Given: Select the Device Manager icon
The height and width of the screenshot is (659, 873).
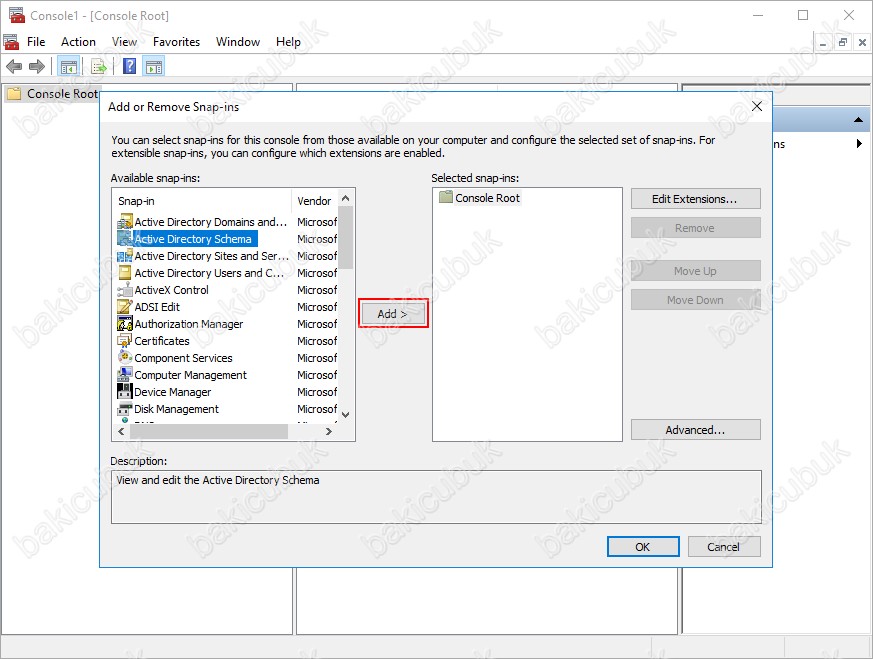Looking at the screenshot, I should 125,392.
